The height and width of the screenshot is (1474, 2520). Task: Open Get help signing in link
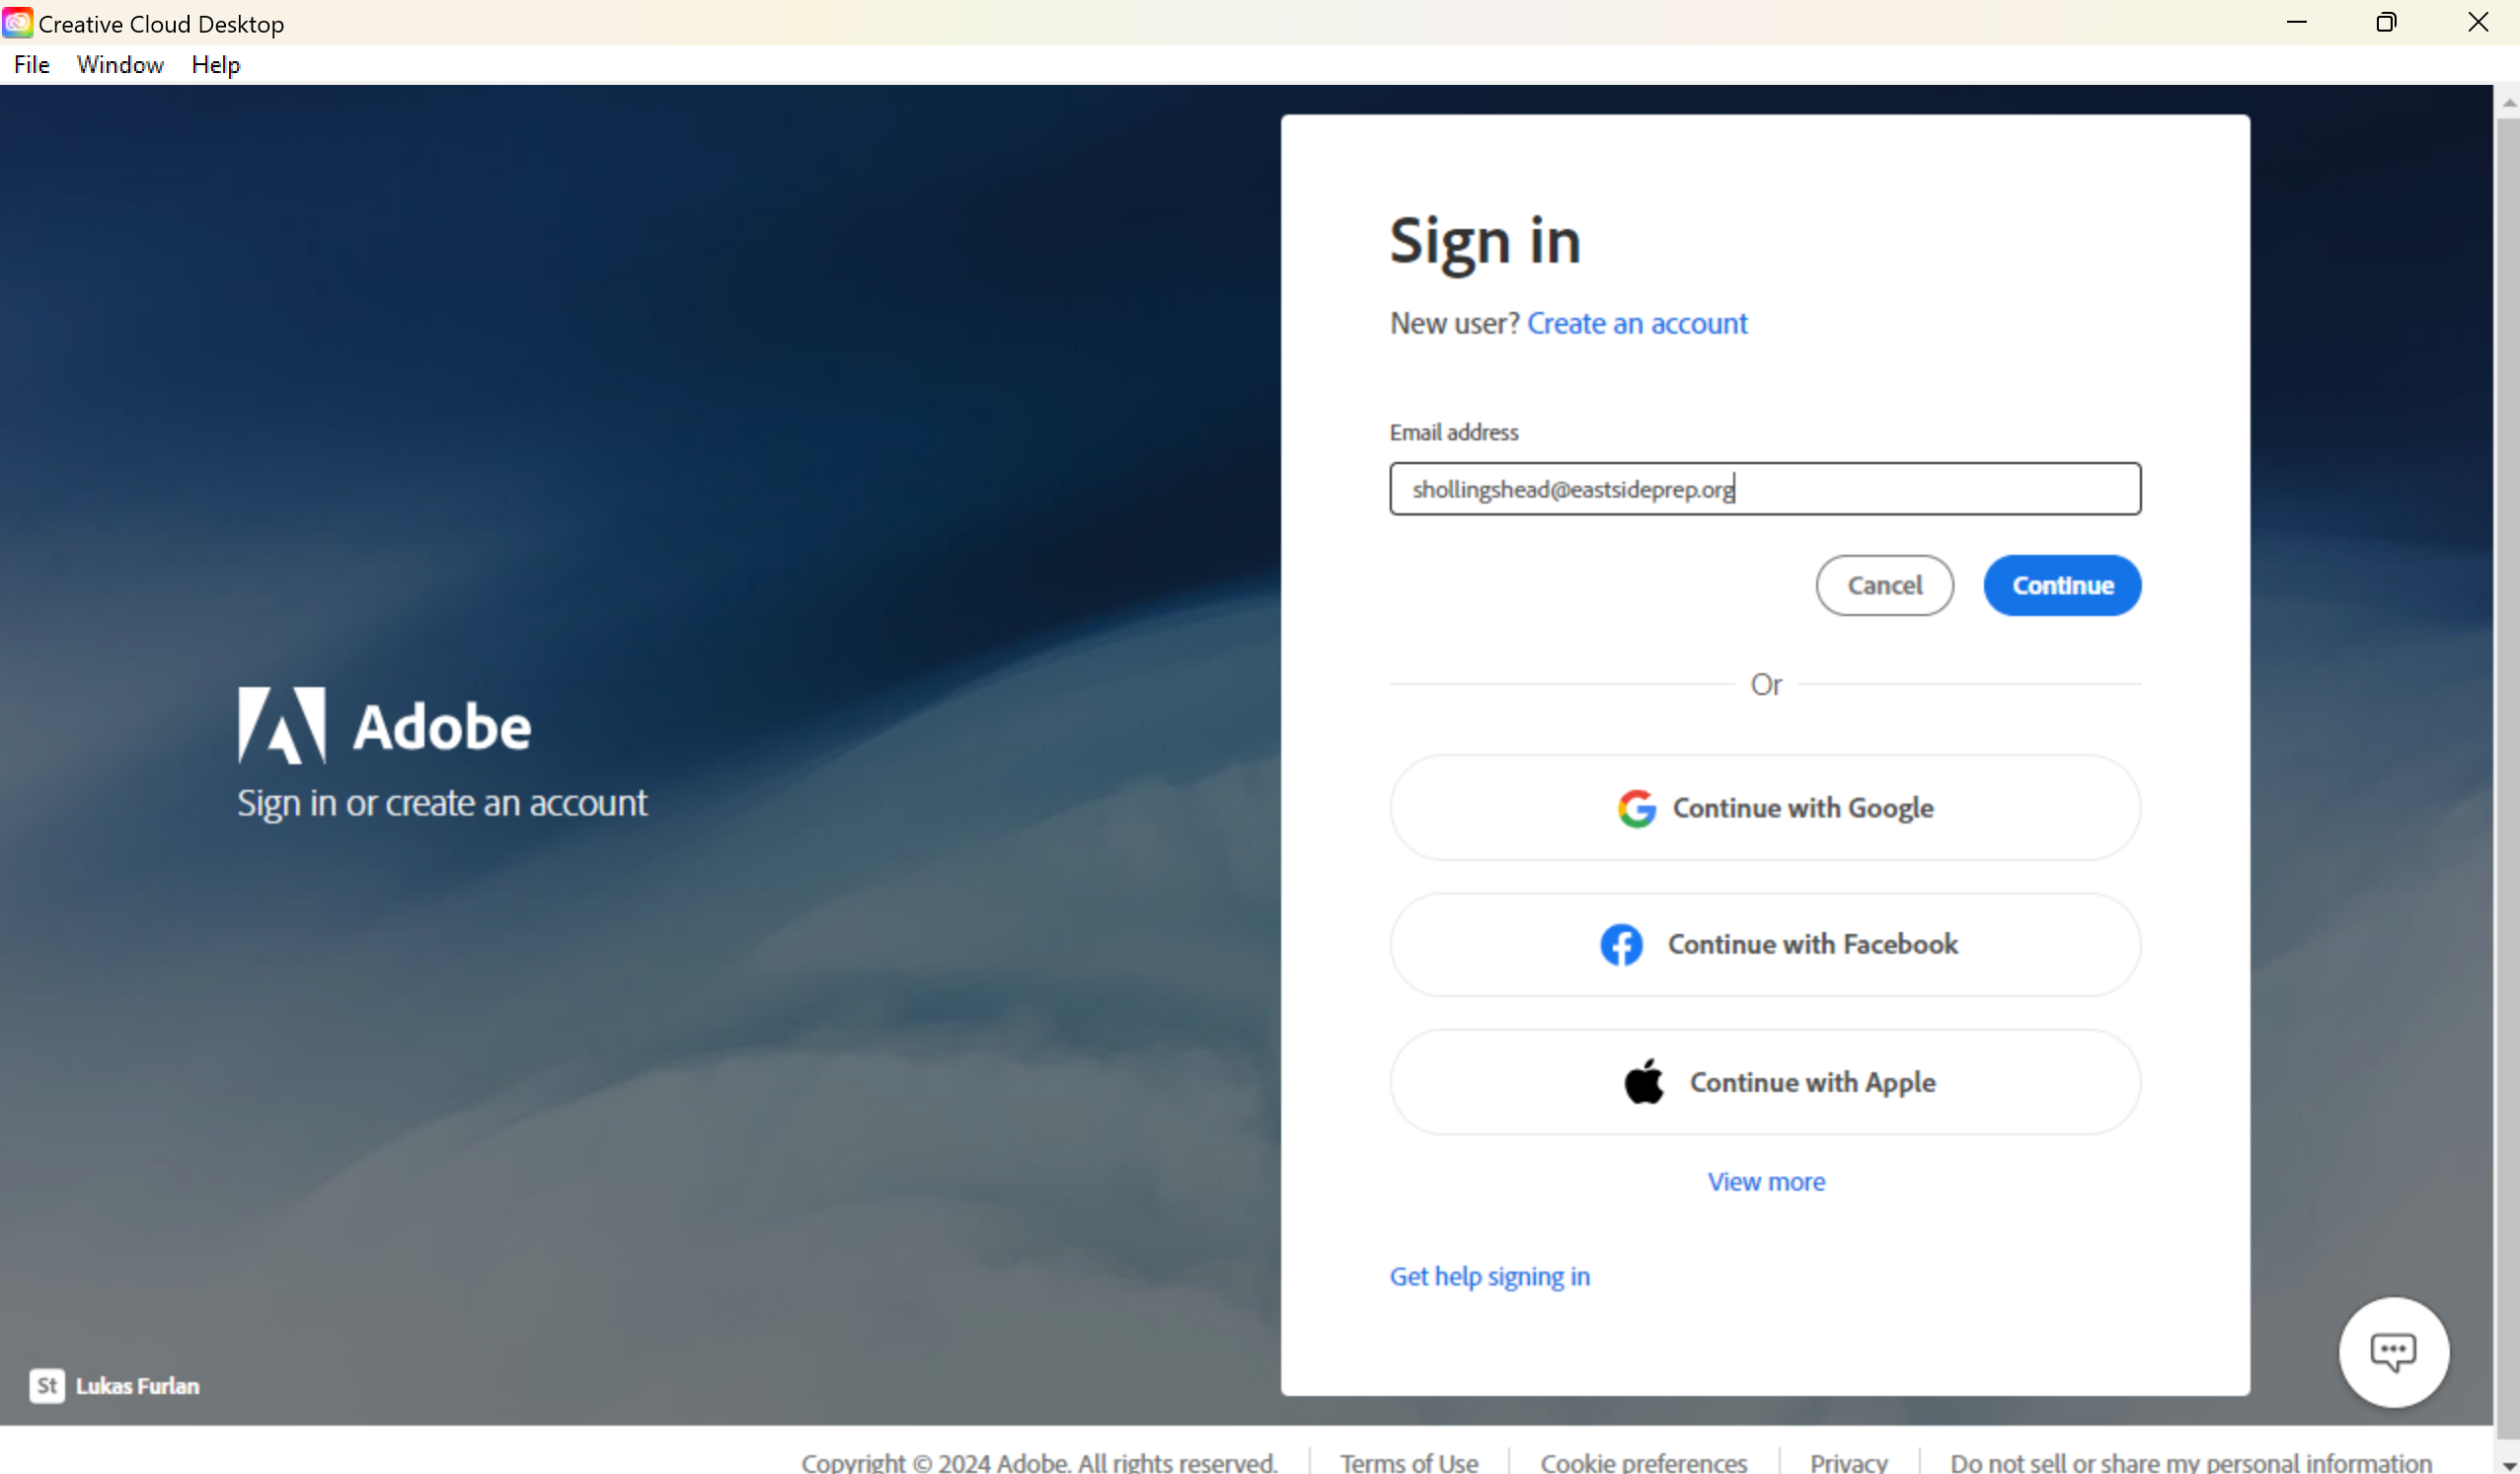point(1489,1277)
